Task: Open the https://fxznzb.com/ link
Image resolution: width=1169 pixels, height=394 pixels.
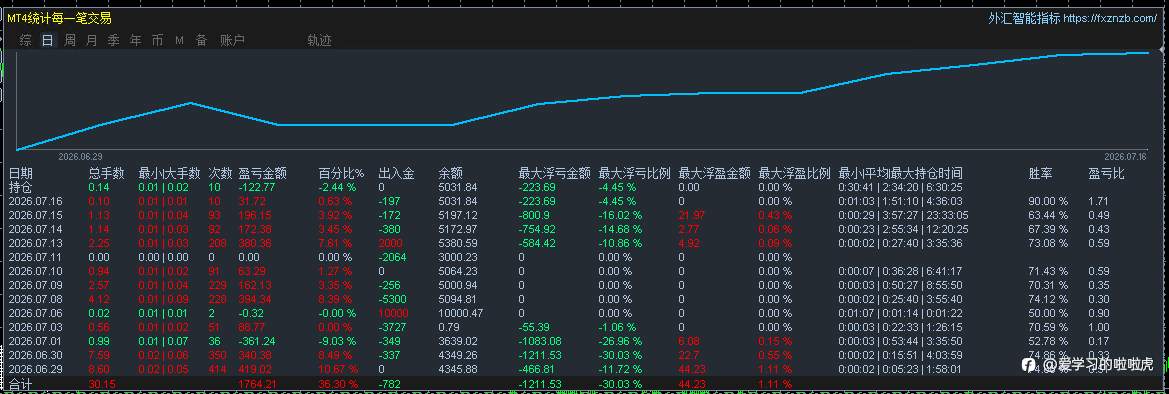Action: pyautogui.click(x=1109, y=19)
